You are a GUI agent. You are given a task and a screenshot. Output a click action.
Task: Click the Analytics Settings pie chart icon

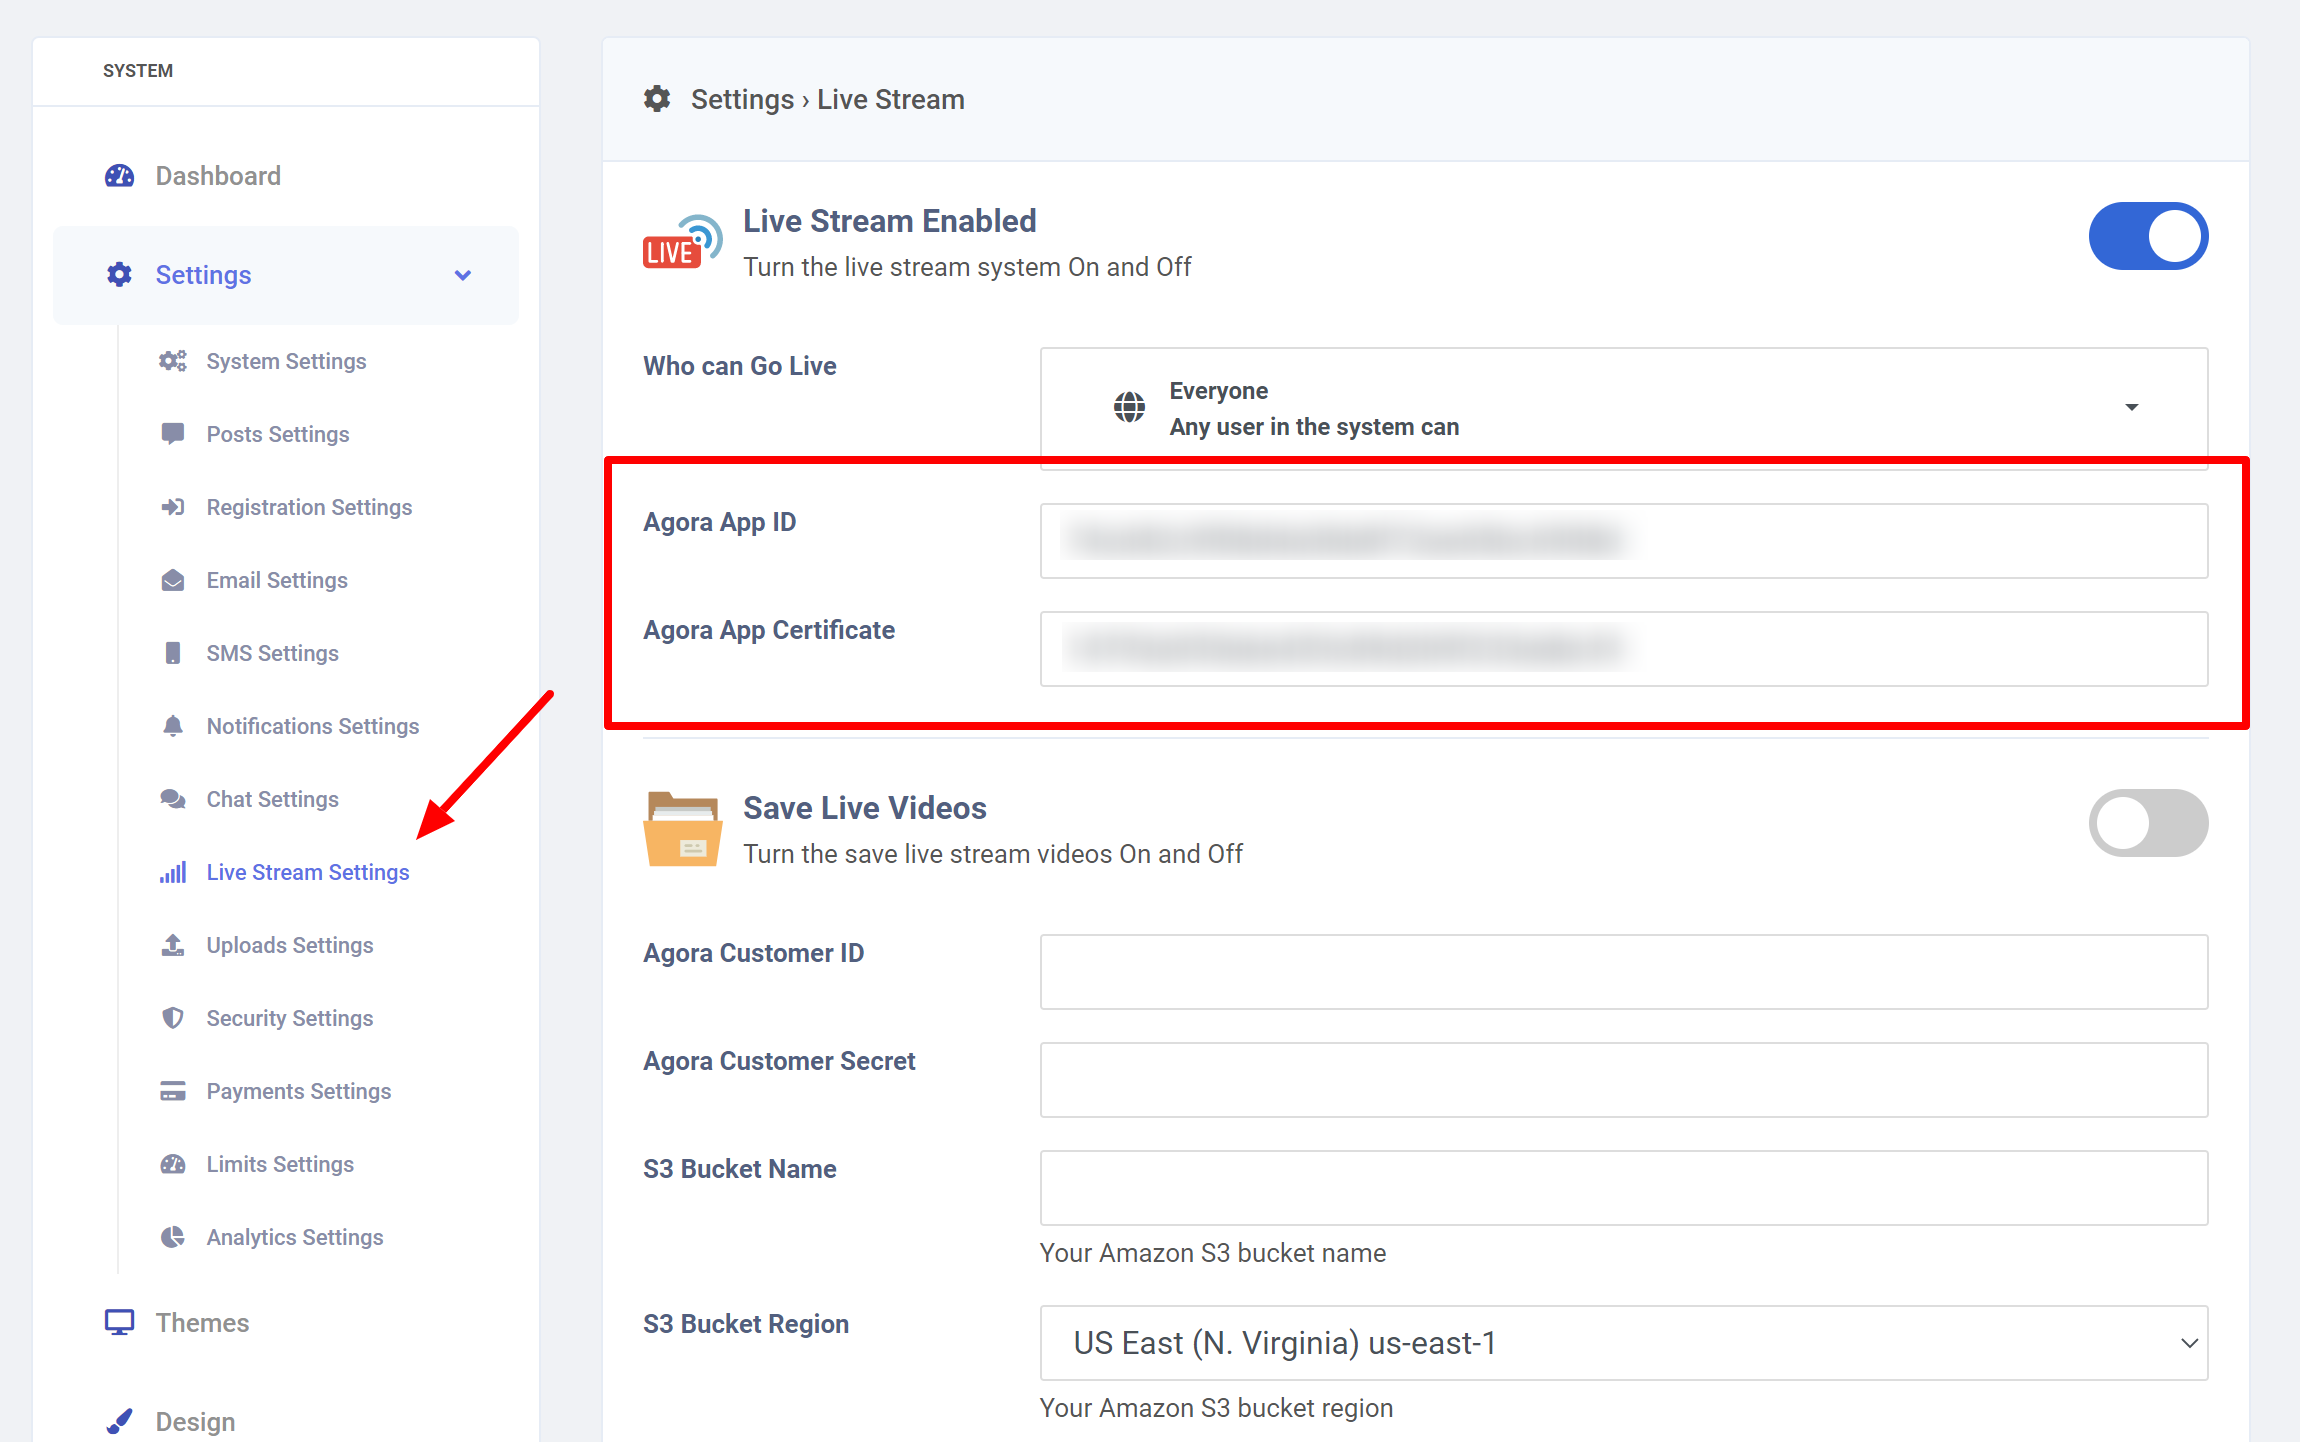point(173,1237)
